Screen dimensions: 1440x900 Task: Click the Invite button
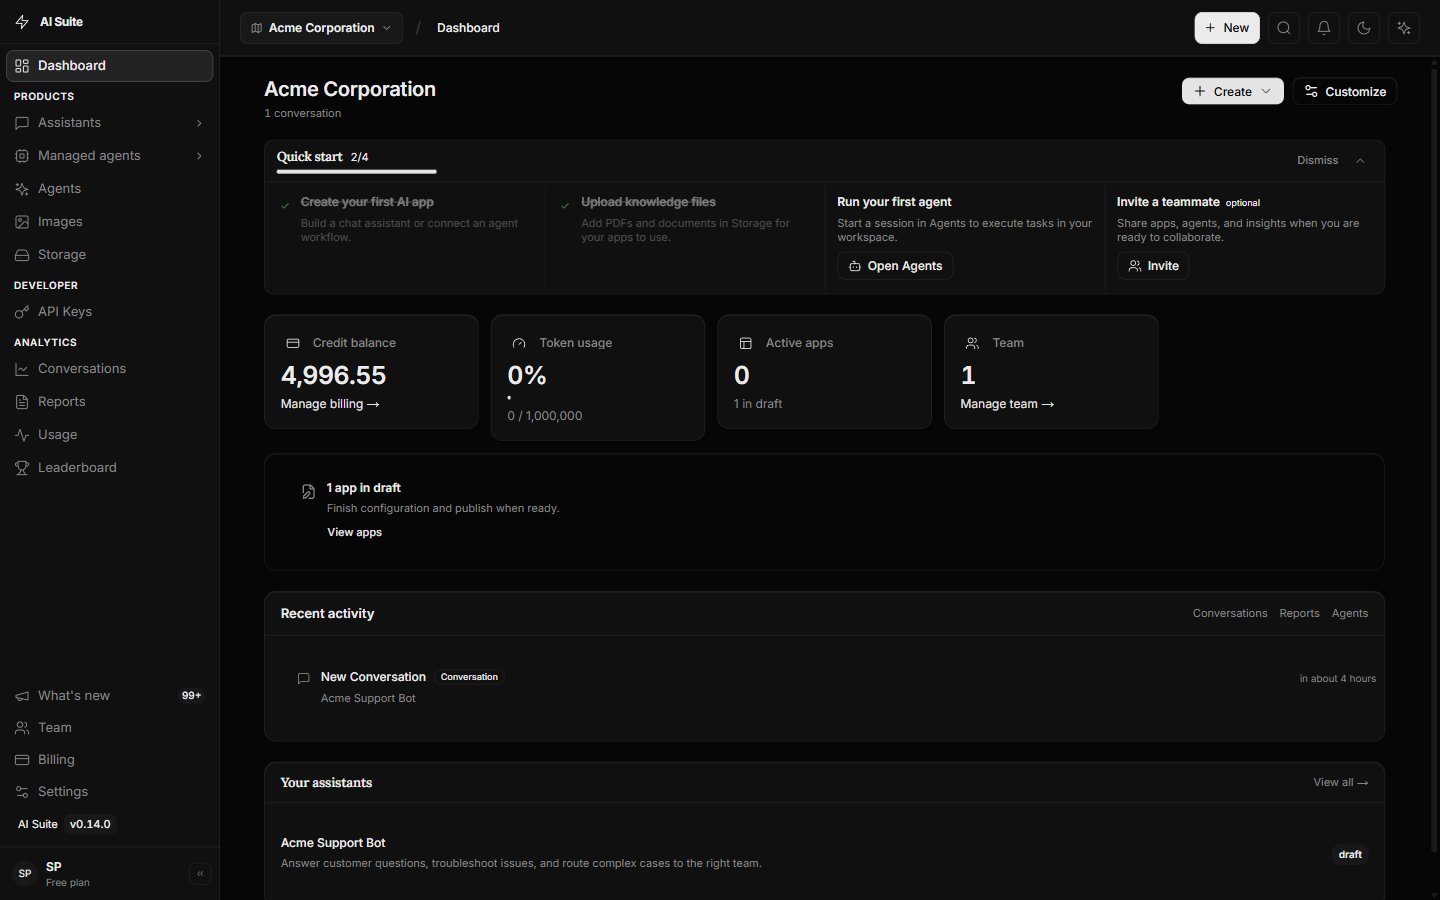[x=1153, y=266]
